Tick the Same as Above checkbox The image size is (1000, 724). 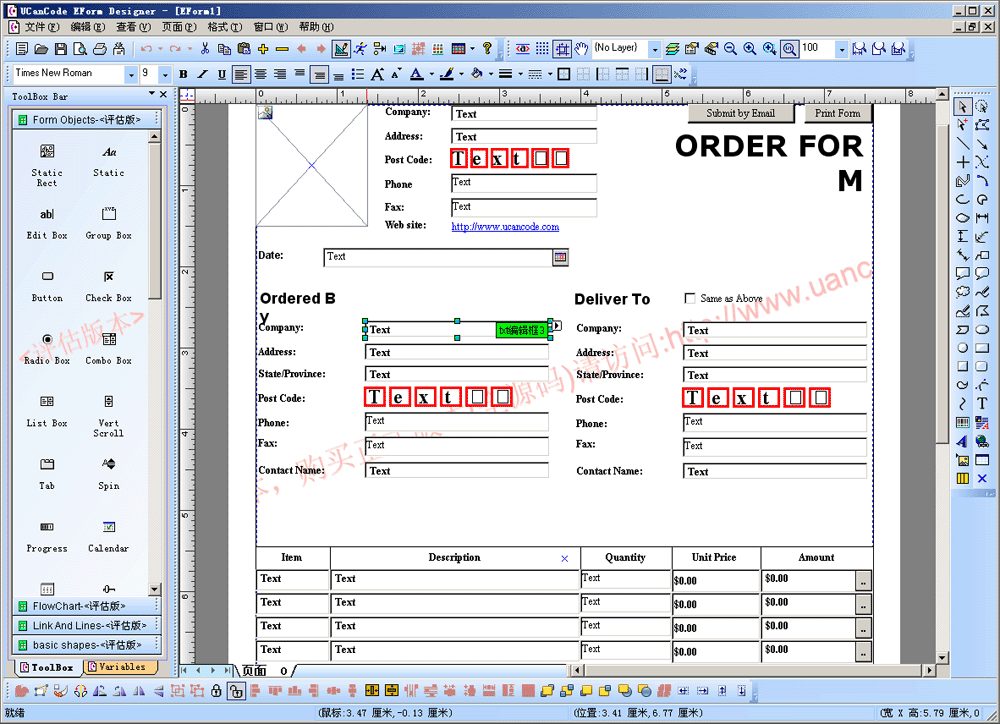[690, 298]
